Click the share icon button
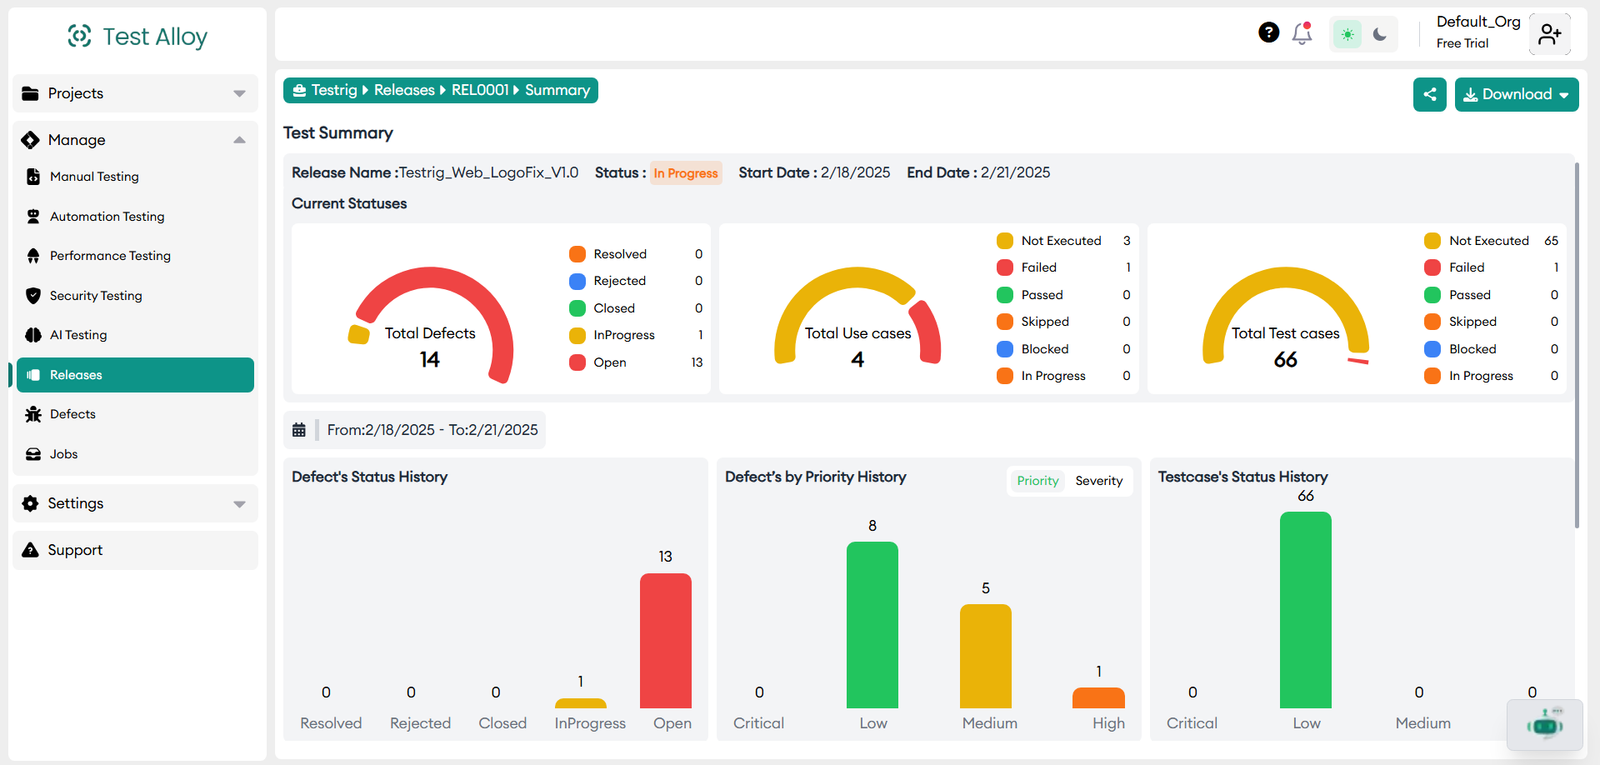The image size is (1600, 765). [x=1430, y=94]
